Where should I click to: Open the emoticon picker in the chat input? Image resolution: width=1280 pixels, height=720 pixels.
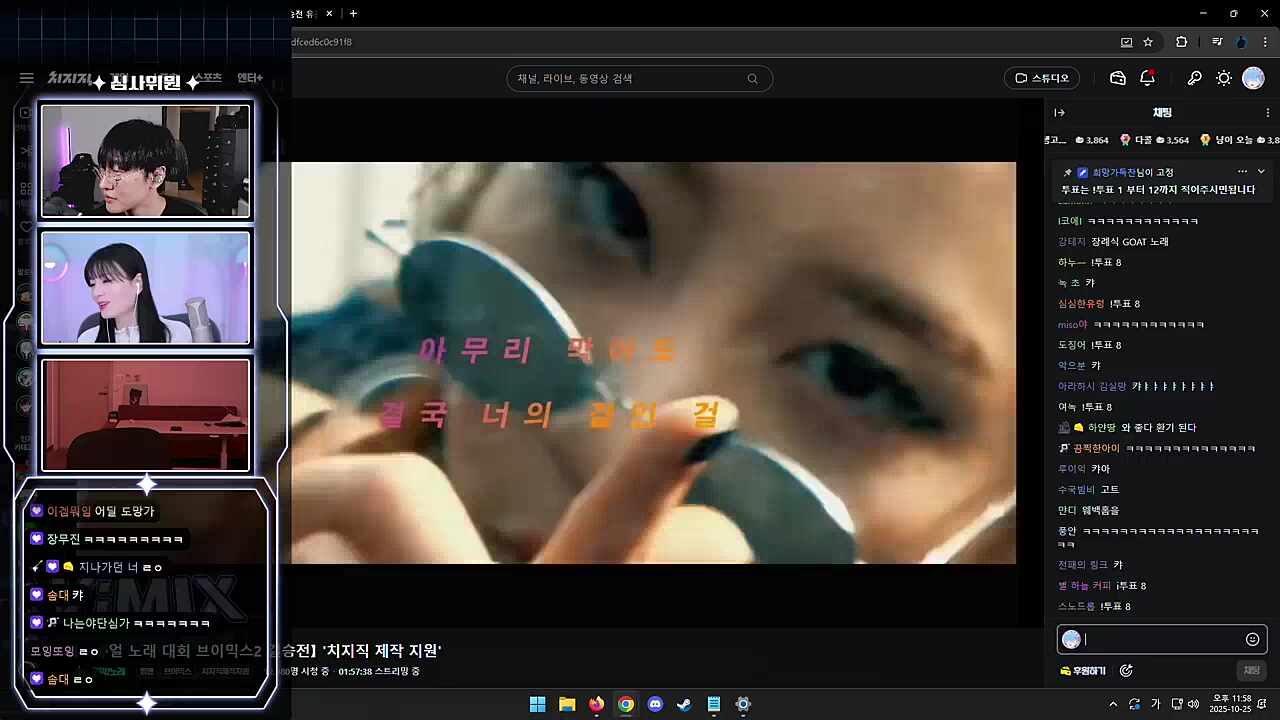1252,639
